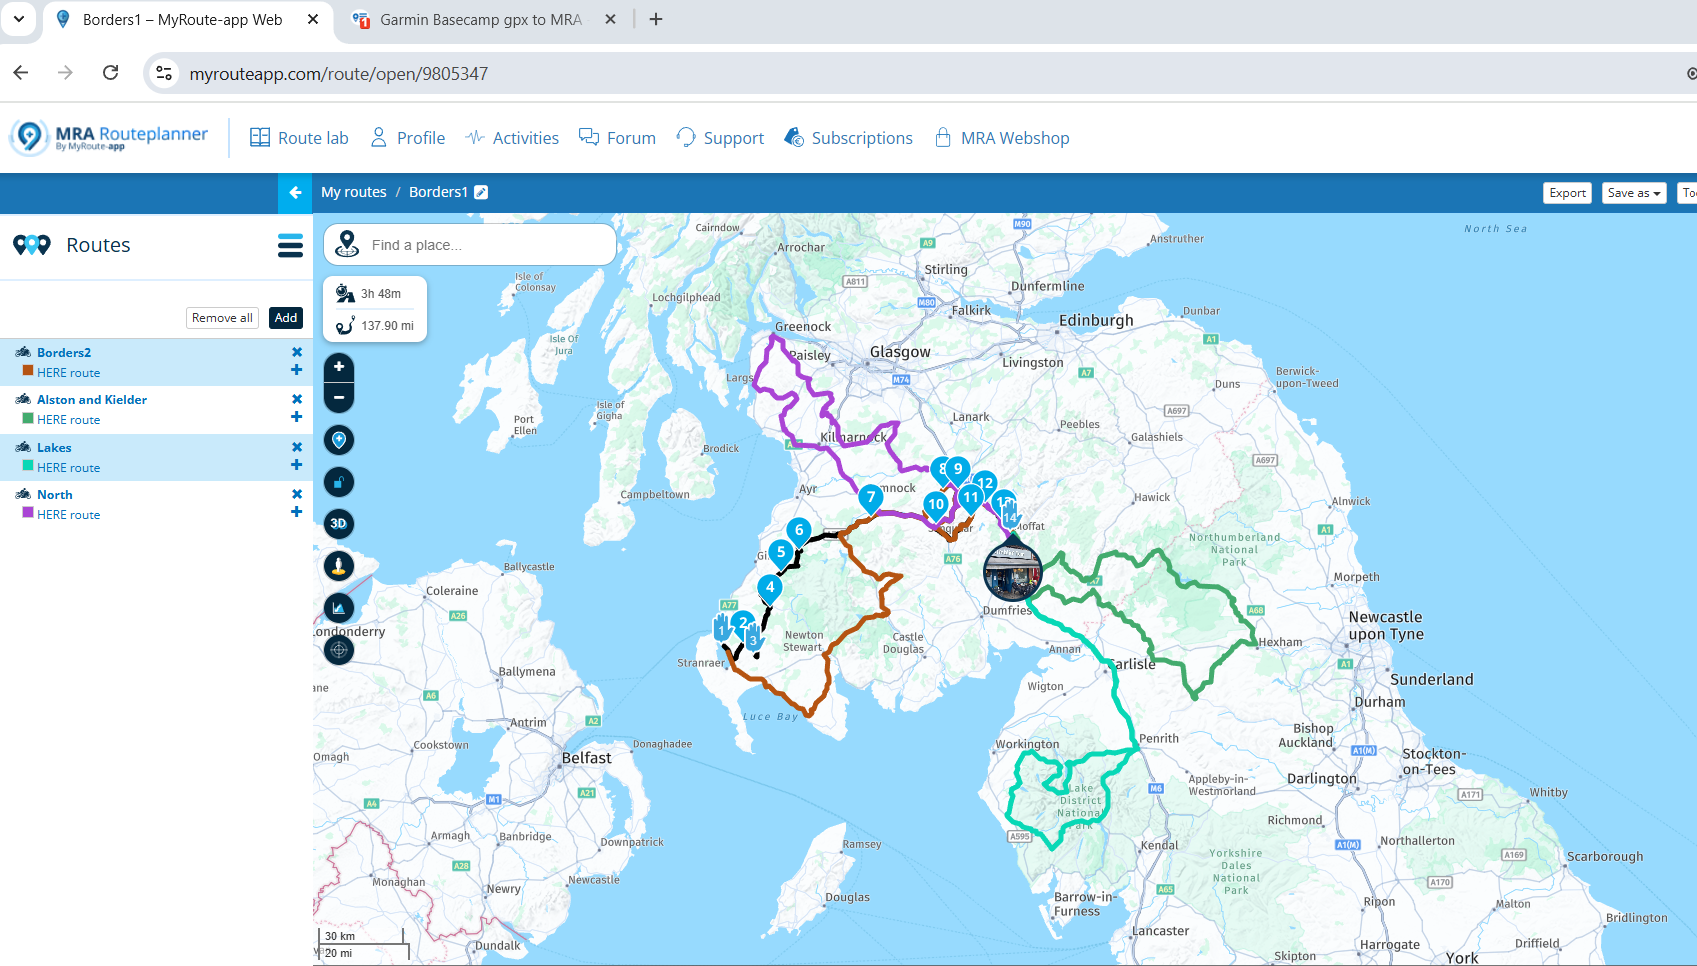Viewport: 1697px width, 966px height.
Task: Click the motorcycle icon beside North
Action: pyautogui.click(x=23, y=494)
